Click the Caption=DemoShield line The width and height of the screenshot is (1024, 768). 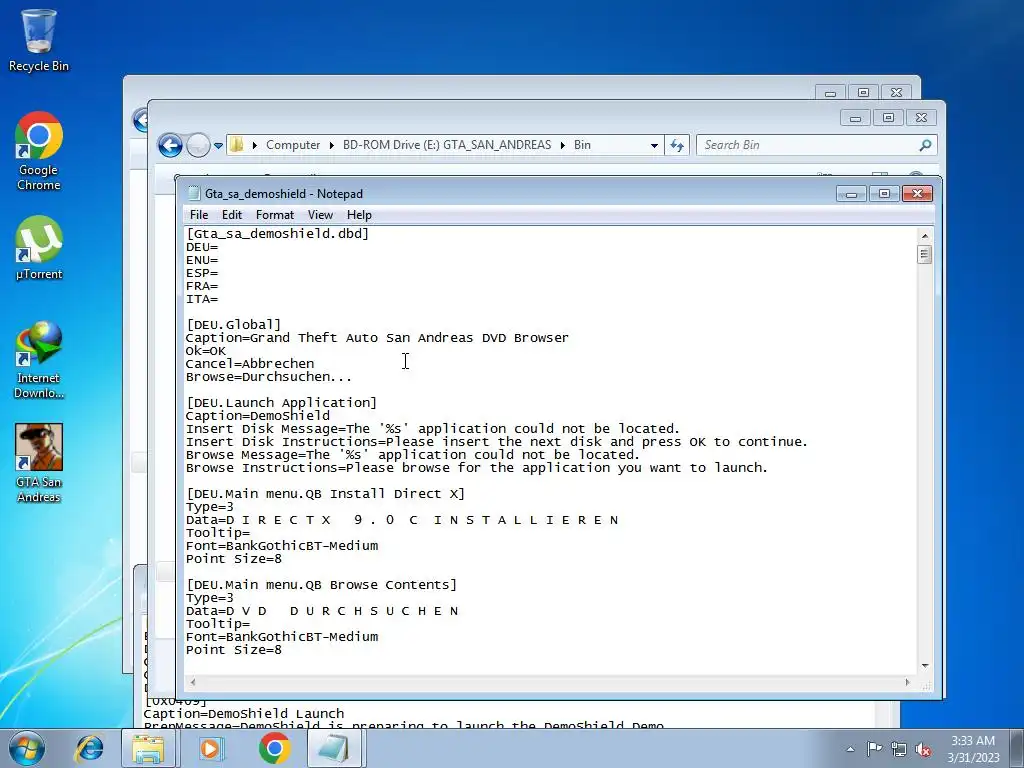257,416
